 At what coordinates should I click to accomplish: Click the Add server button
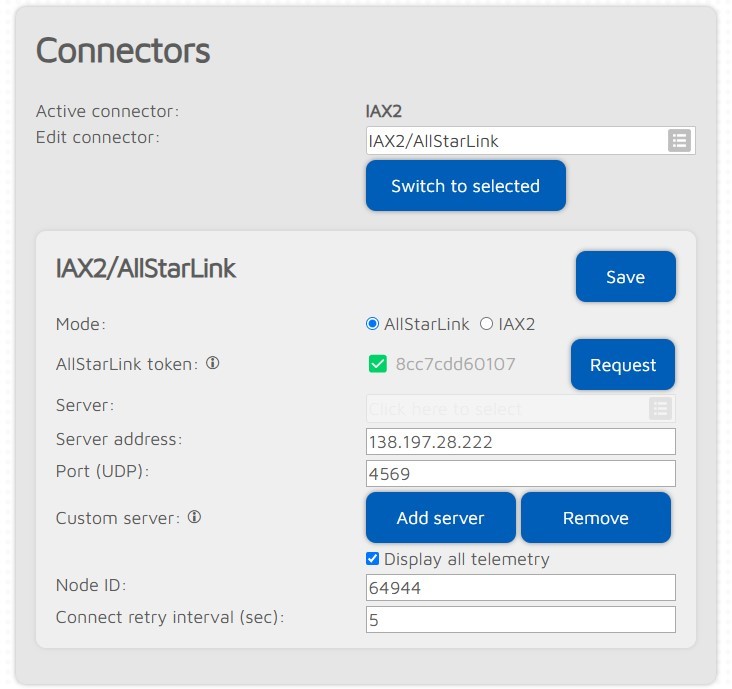pyautogui.click(x=440, y=518)
